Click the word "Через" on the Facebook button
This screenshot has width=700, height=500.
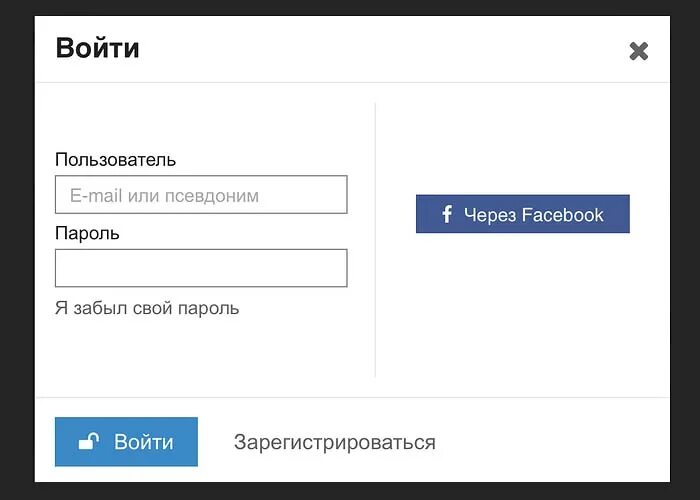pos(490,215)
